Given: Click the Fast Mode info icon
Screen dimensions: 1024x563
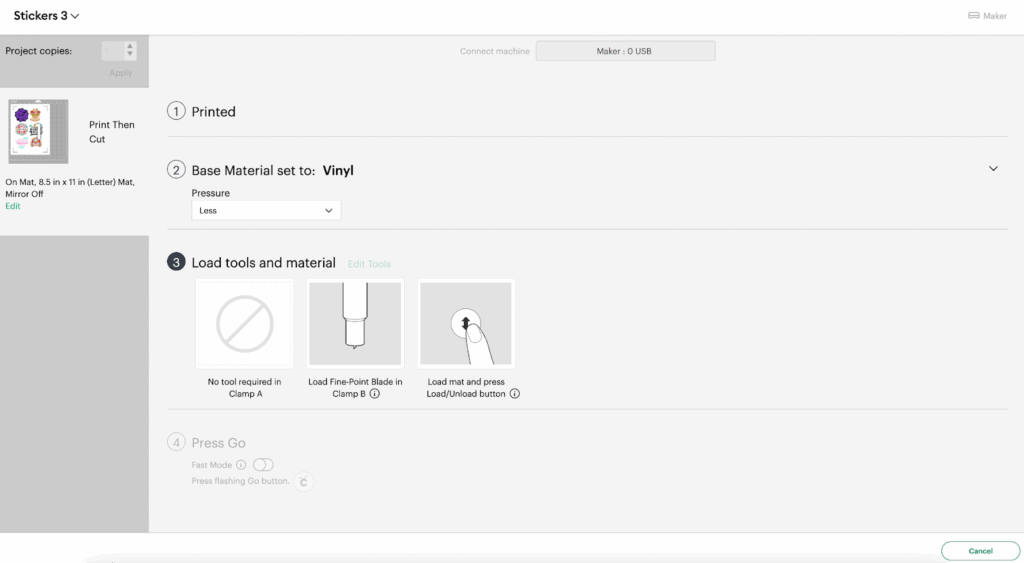Looking at the screenshot, I should [241, 465].
